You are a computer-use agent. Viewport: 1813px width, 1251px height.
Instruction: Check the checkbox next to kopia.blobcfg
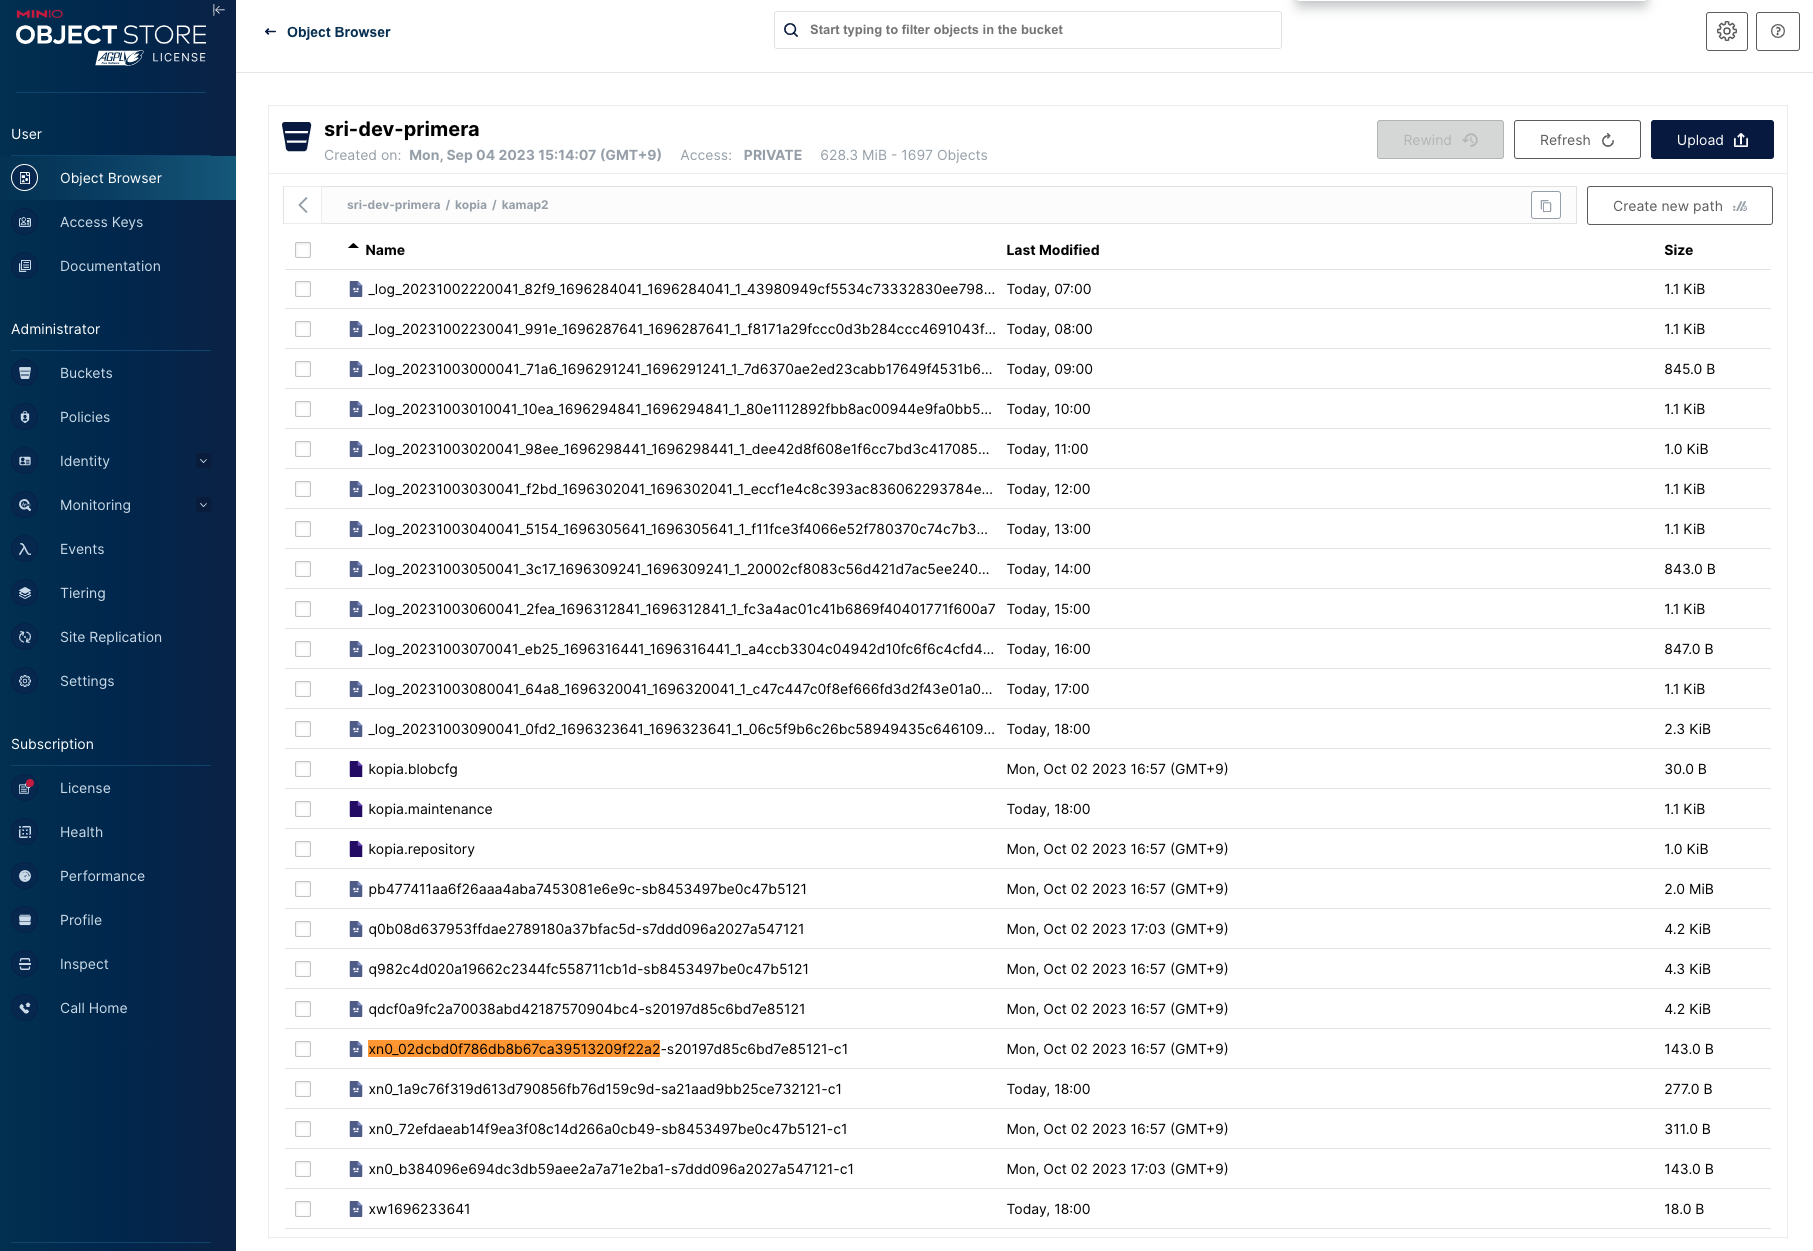[x=303, y=769]
